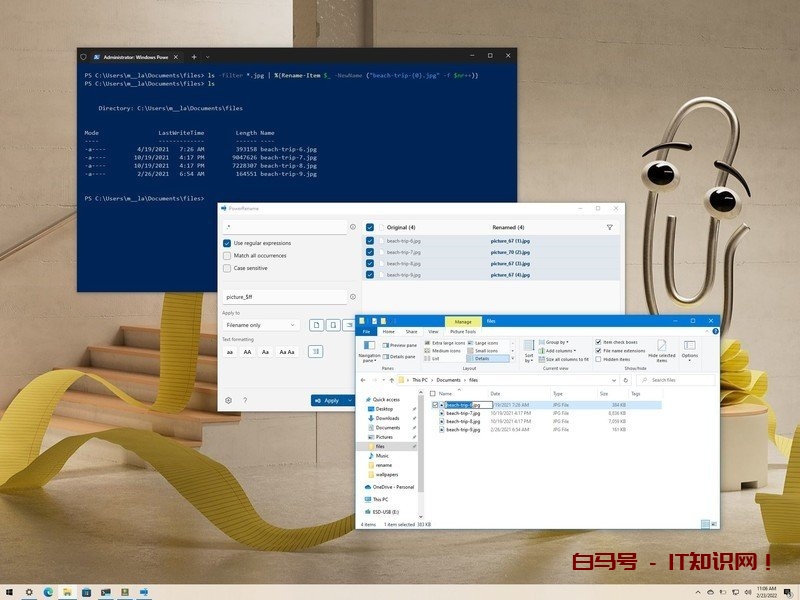Screen dimensions: 800x600
Task: Enable Match all occurrences checkbox
Action: click(227, 256)
